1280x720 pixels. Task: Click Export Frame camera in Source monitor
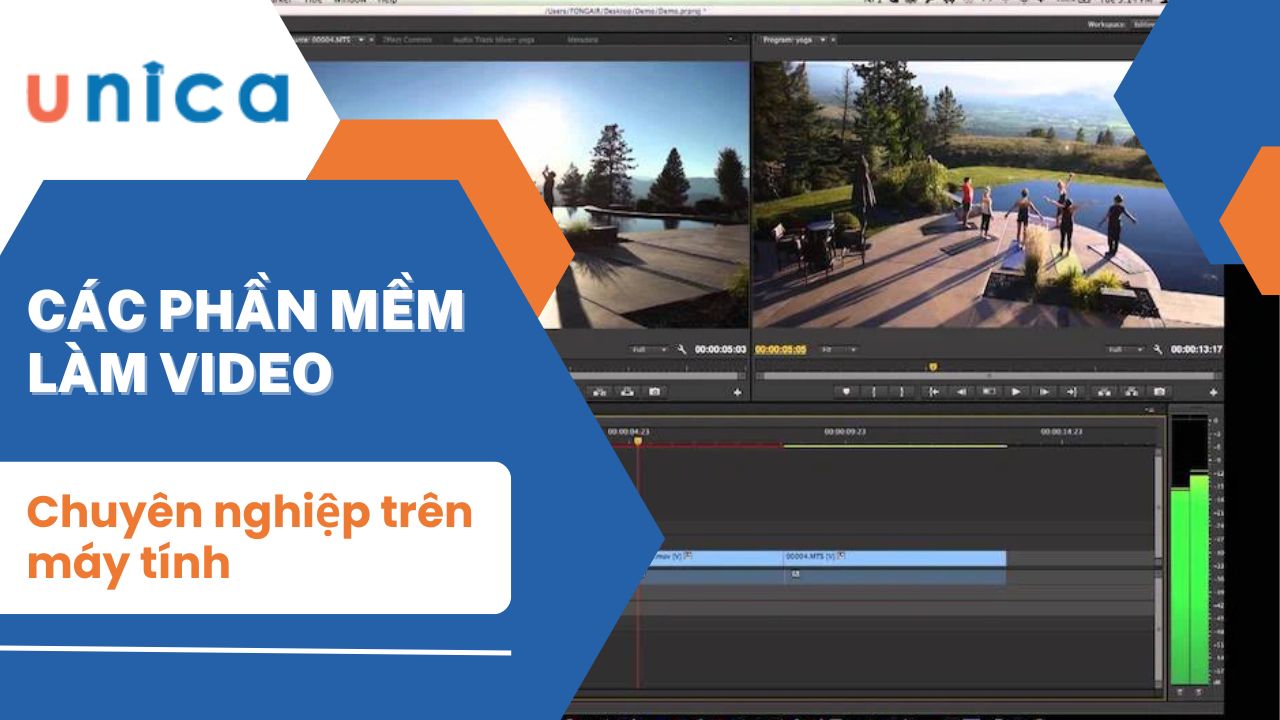[654, 392]
